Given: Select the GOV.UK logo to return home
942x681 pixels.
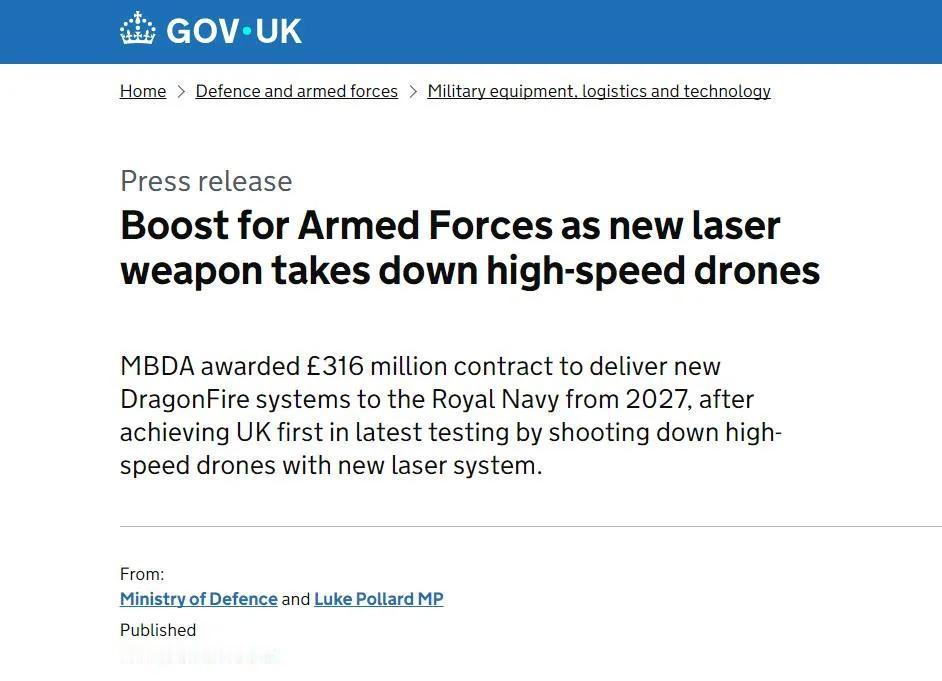Looking at the screenshot, I should click(210, 31).
